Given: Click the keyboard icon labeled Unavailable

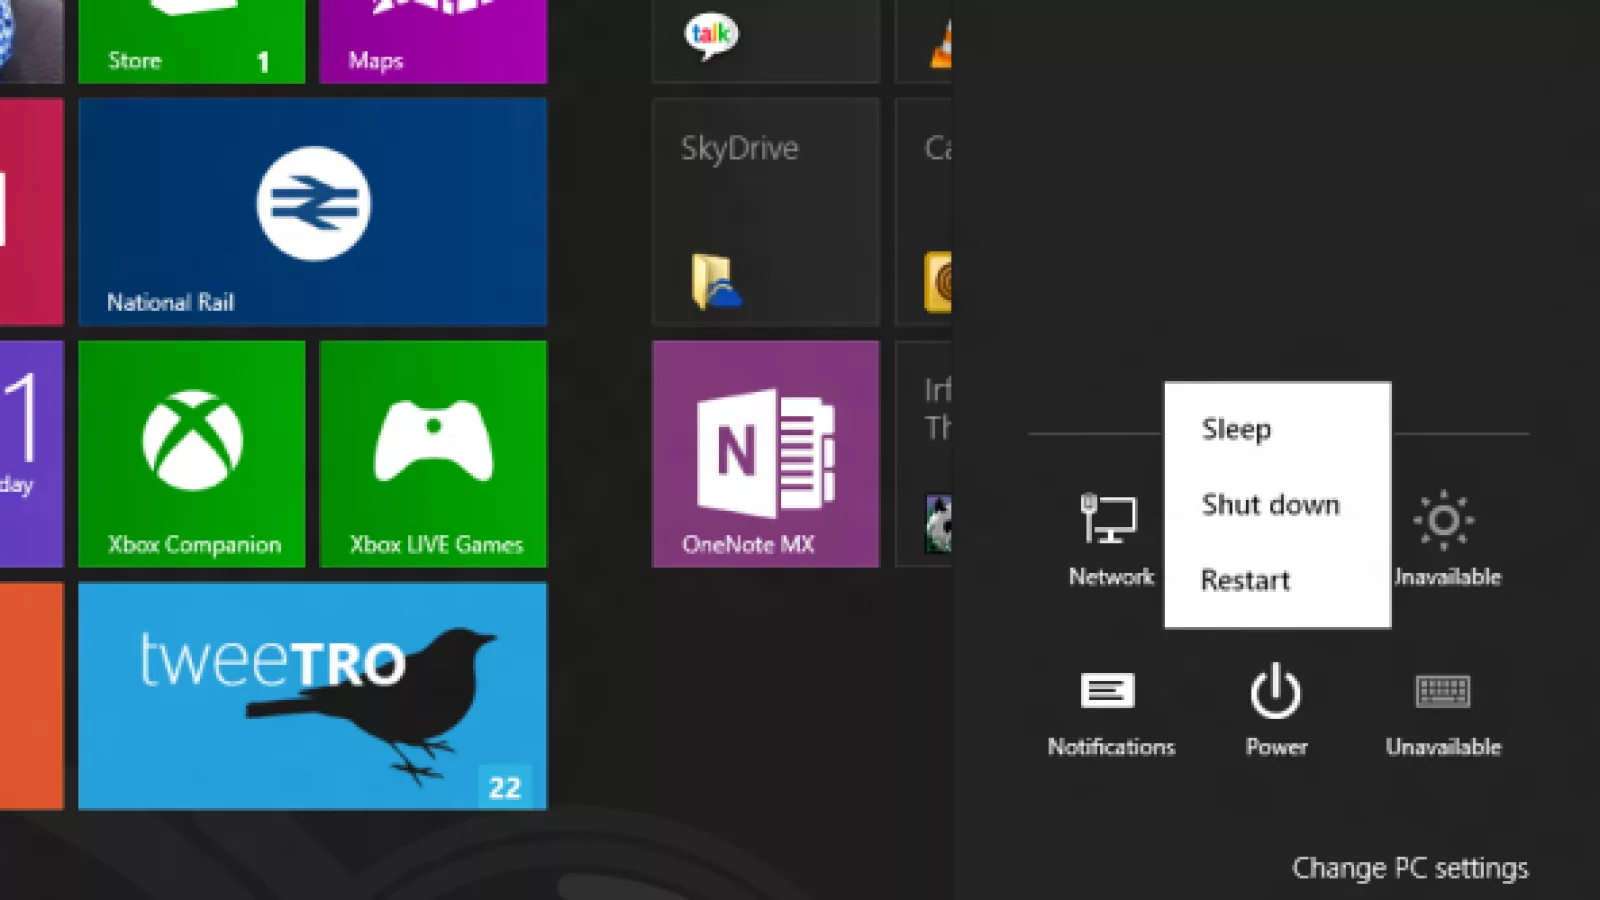Looking at the screenshot, I should (x=1443, y=692).
